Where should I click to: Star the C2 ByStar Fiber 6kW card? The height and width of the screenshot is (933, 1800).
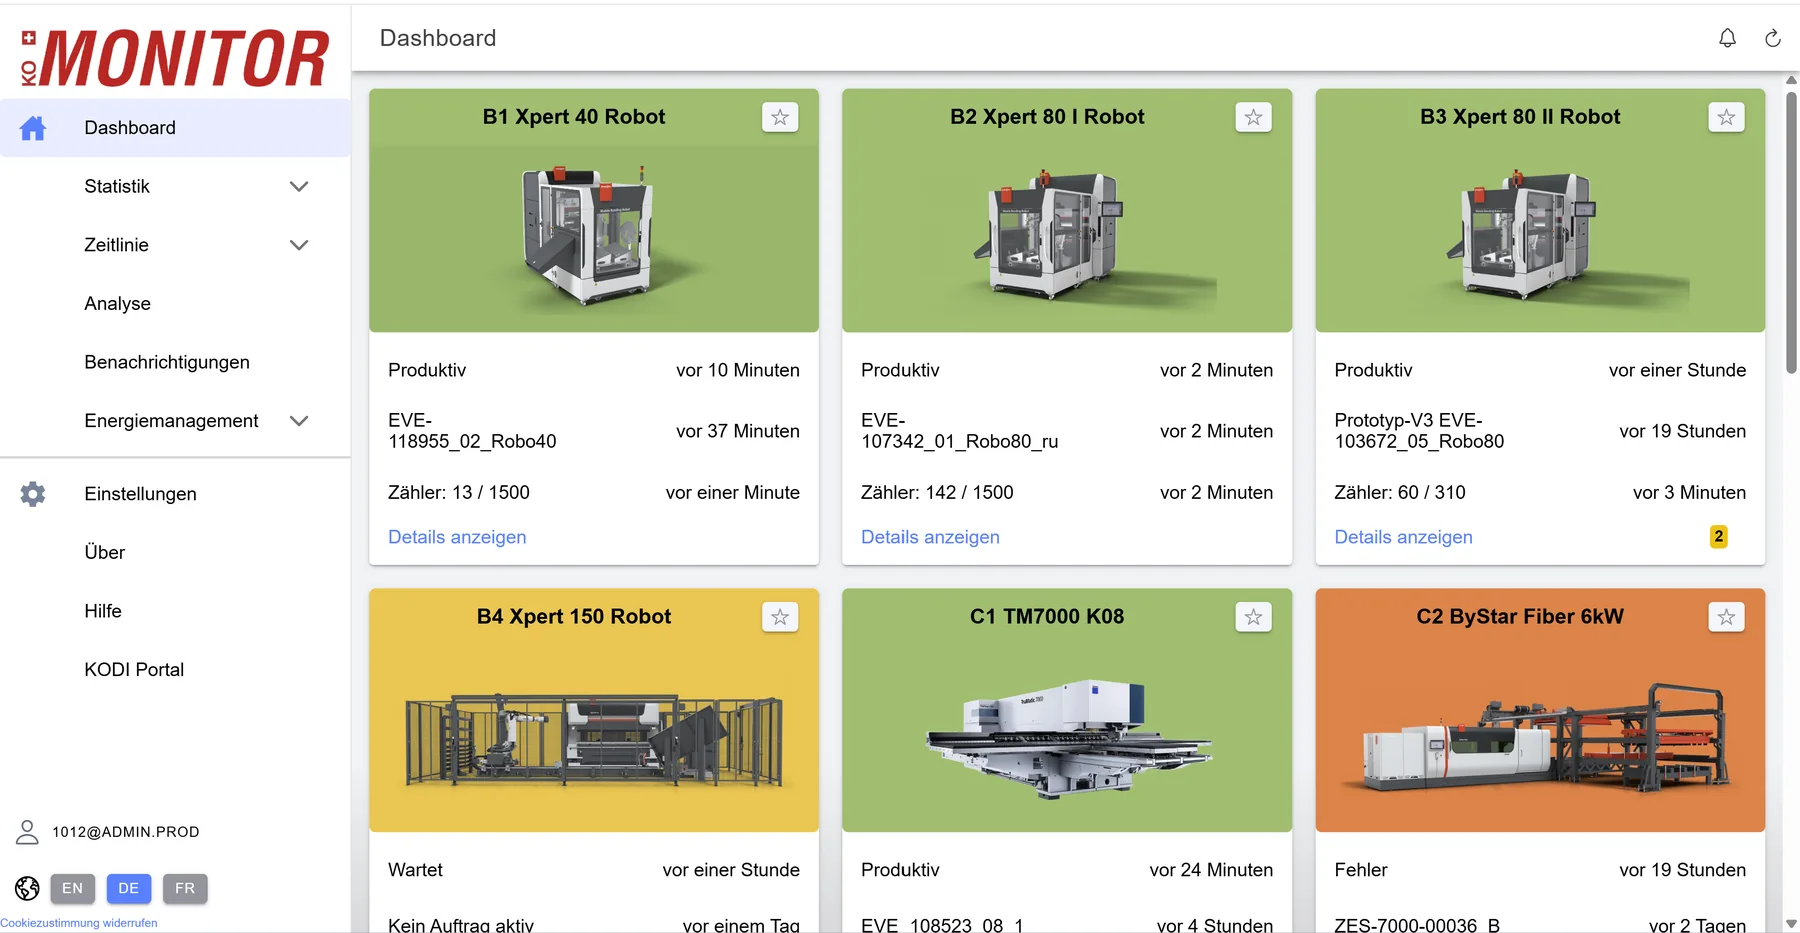tap(1726, 617)
